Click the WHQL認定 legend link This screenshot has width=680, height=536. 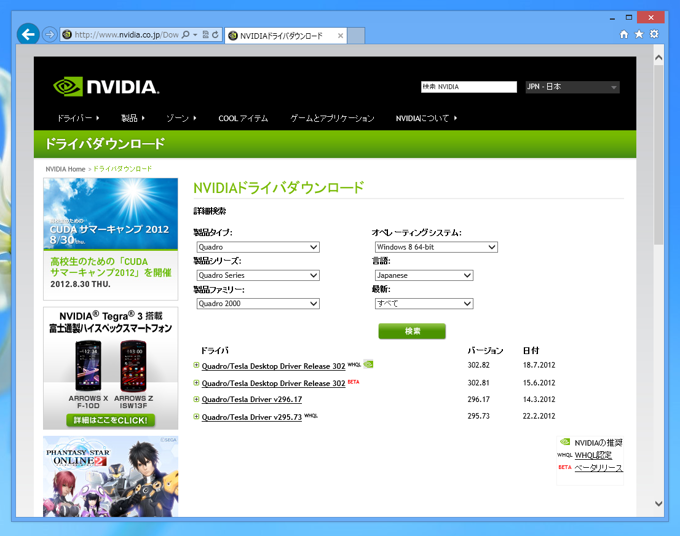(x=593, y=455)
